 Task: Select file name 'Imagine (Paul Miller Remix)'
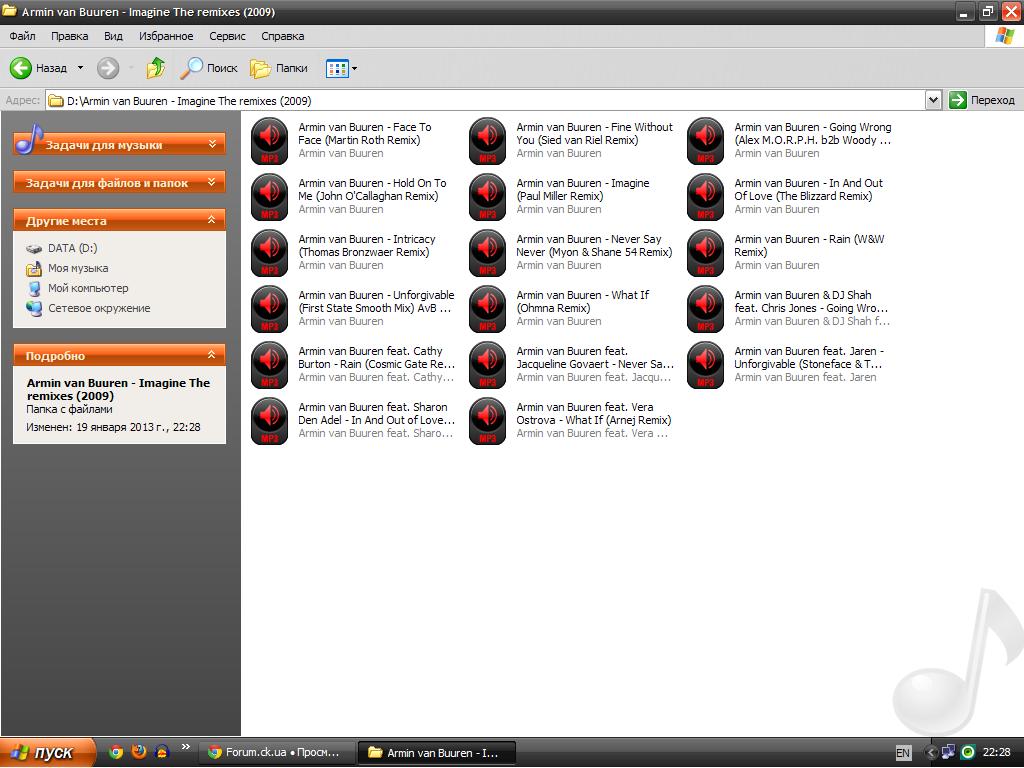[x=583, y=190]
